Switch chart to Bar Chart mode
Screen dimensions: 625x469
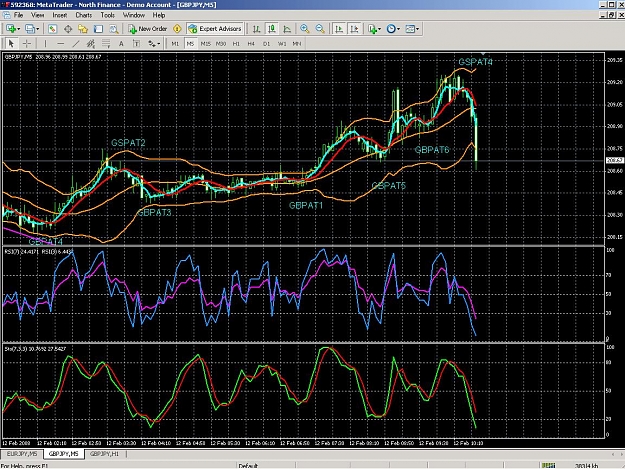257,29
